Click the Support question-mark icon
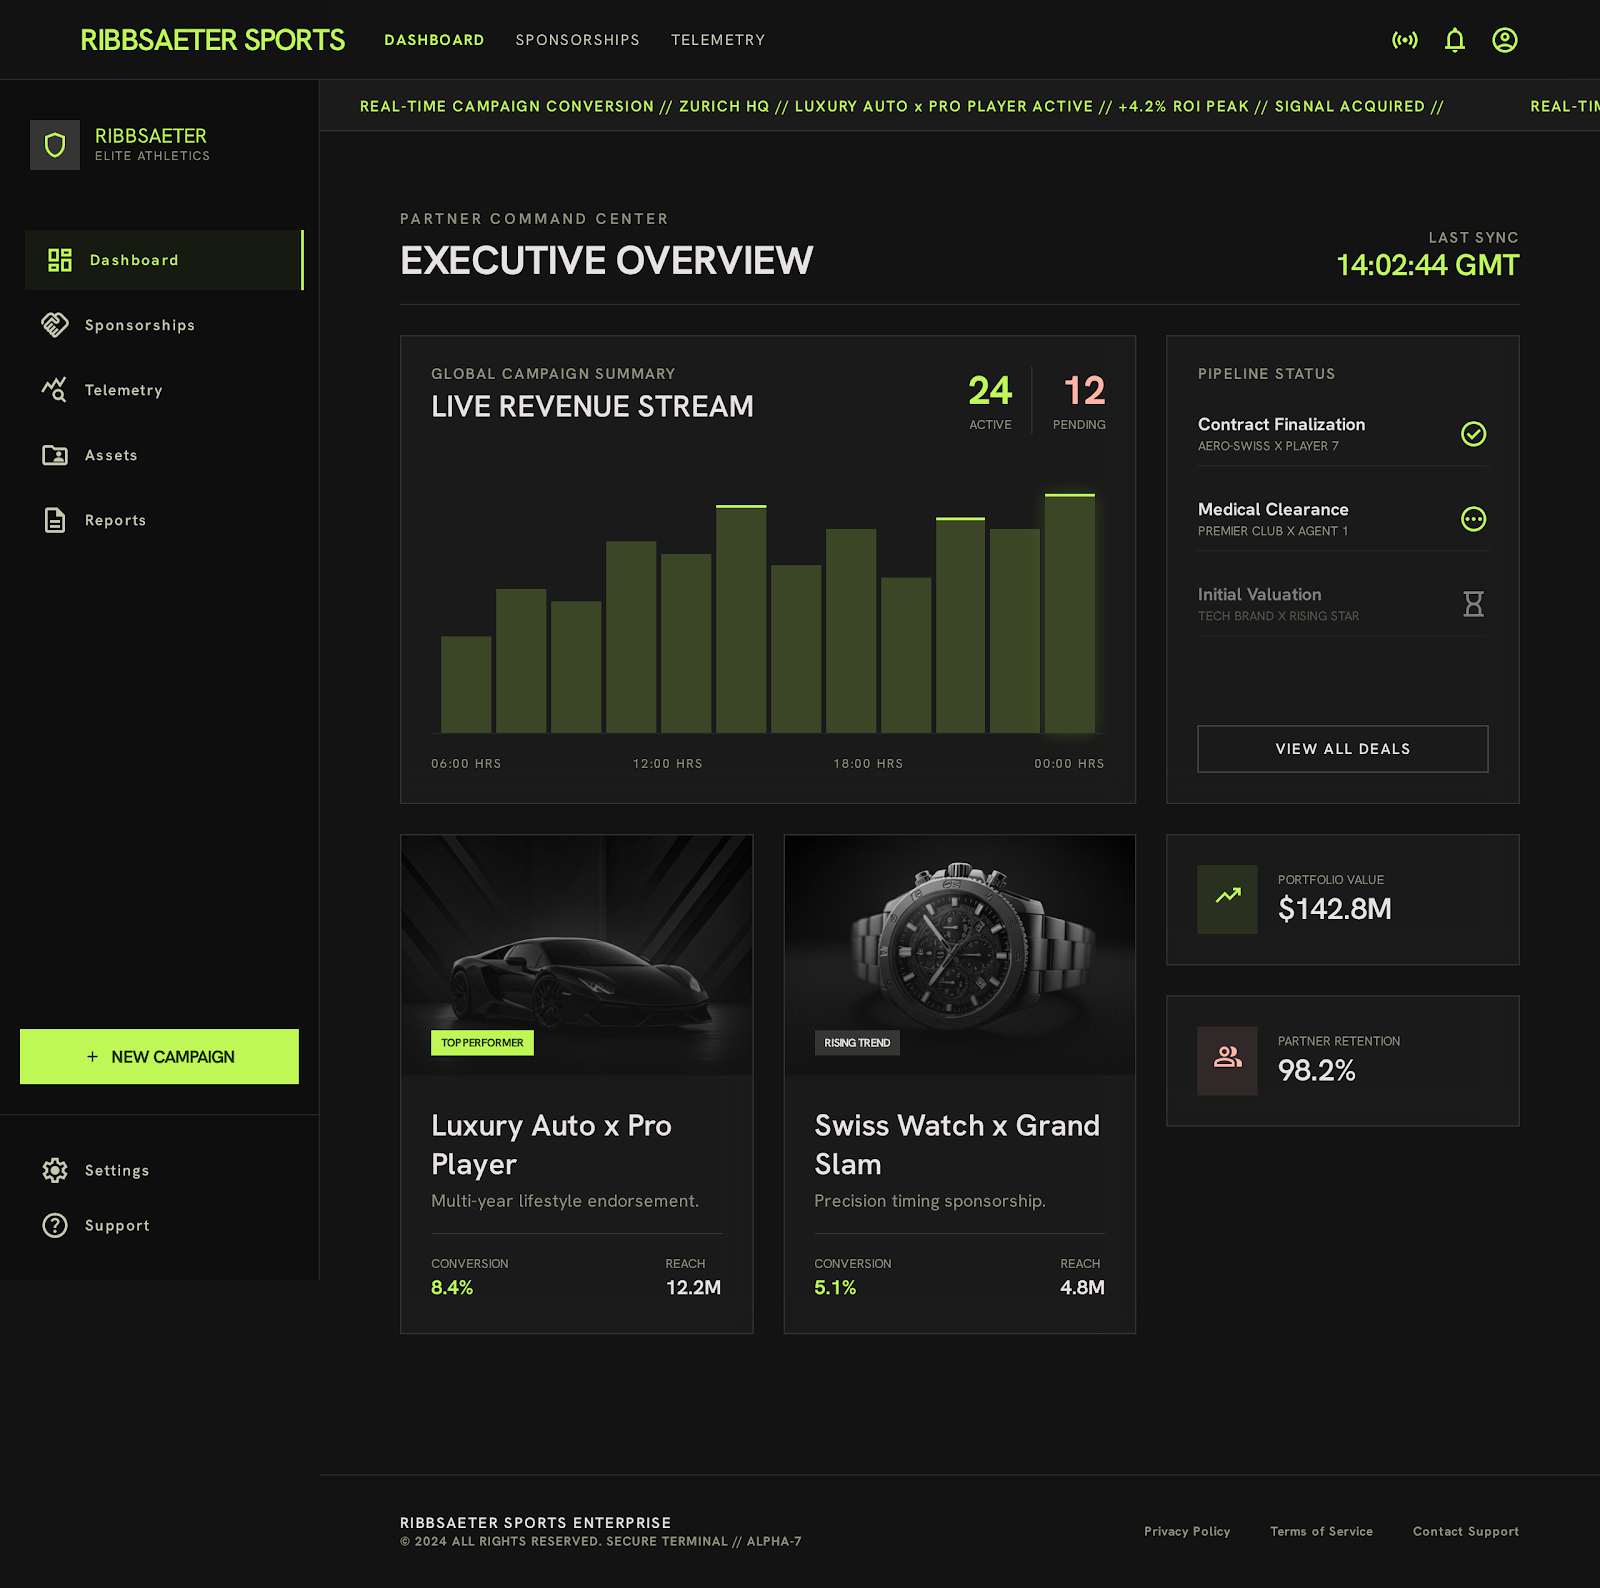Screen dimensions: 1600x1588 [x=55, y=1225]
